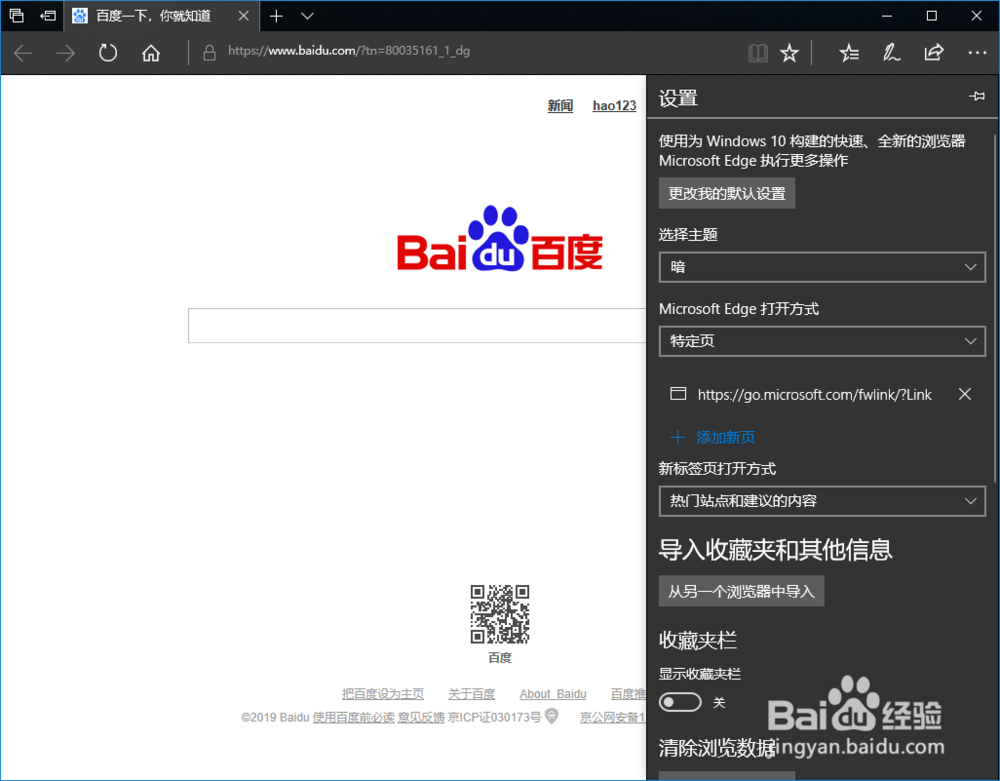Click the site security lock icon
Viewport: 1000px width, 781px height.
[209, 52]
